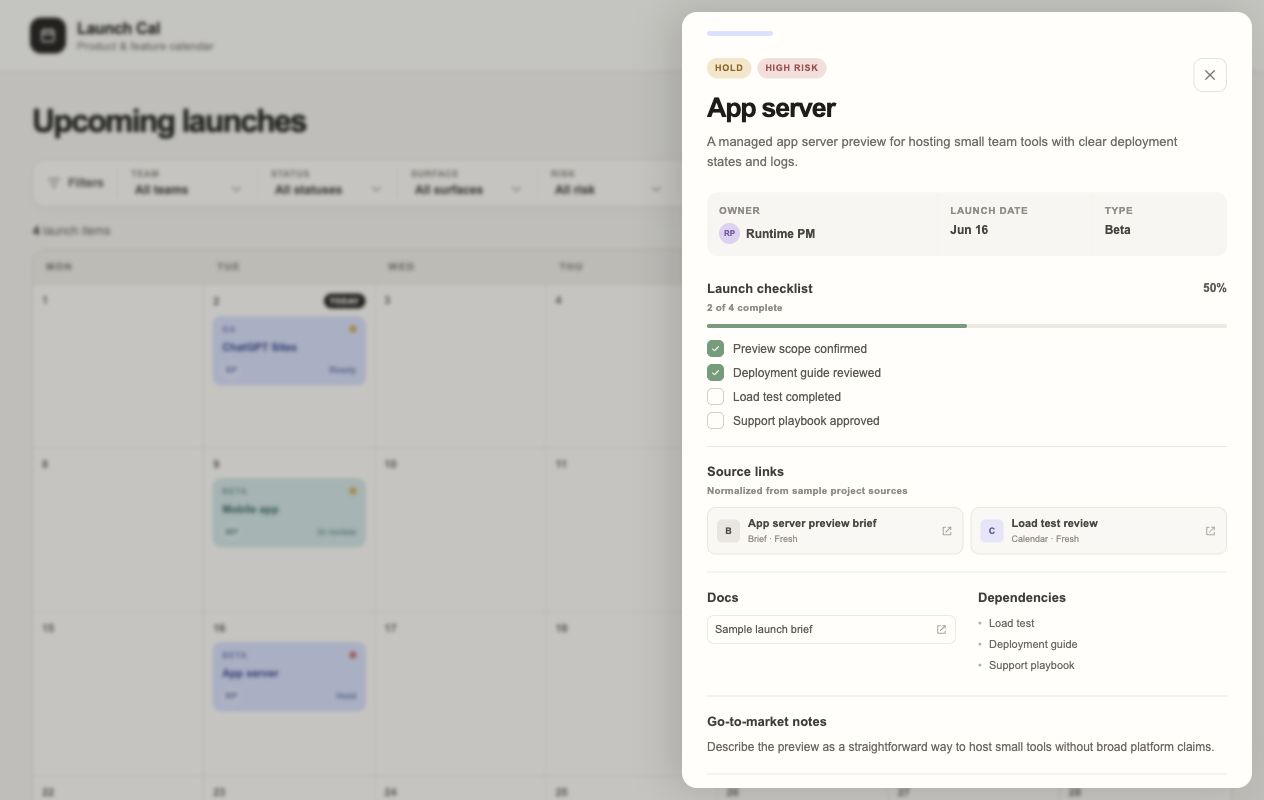Screen dimensions: 1264x800
Task: Click the App server panel heading
Action: (771, 108)
